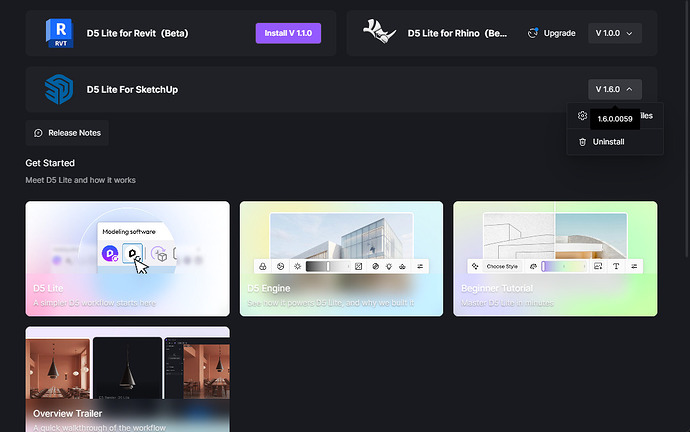Open Release Notes
690x432 pixels.
pos(67,133)
